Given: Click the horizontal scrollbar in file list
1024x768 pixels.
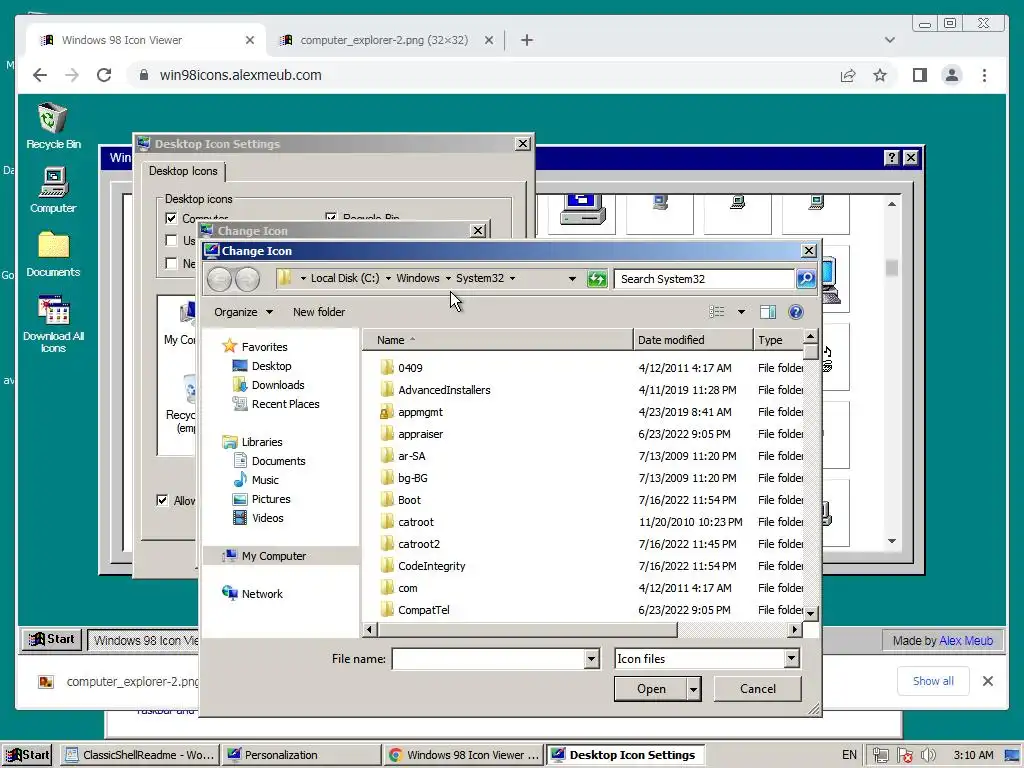Looking at the screenshot, I should 527,630.
